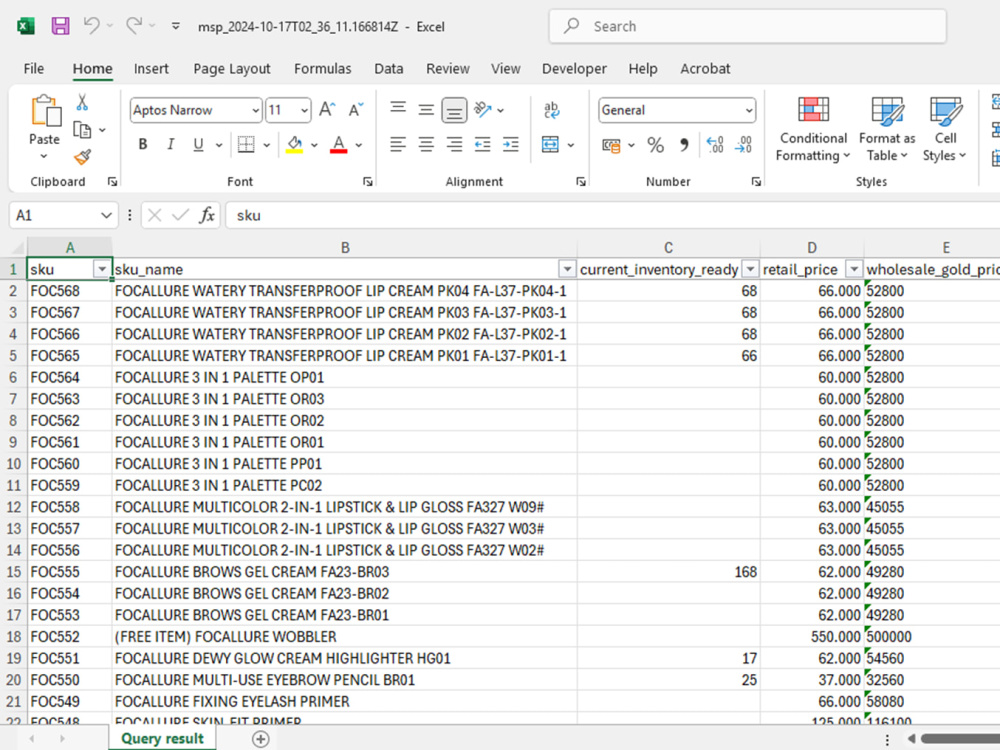1000x750 pixels.
Task: Open current_inventory_ready filter dropdown
Action: pyautogui.click(x=751, y=269)
